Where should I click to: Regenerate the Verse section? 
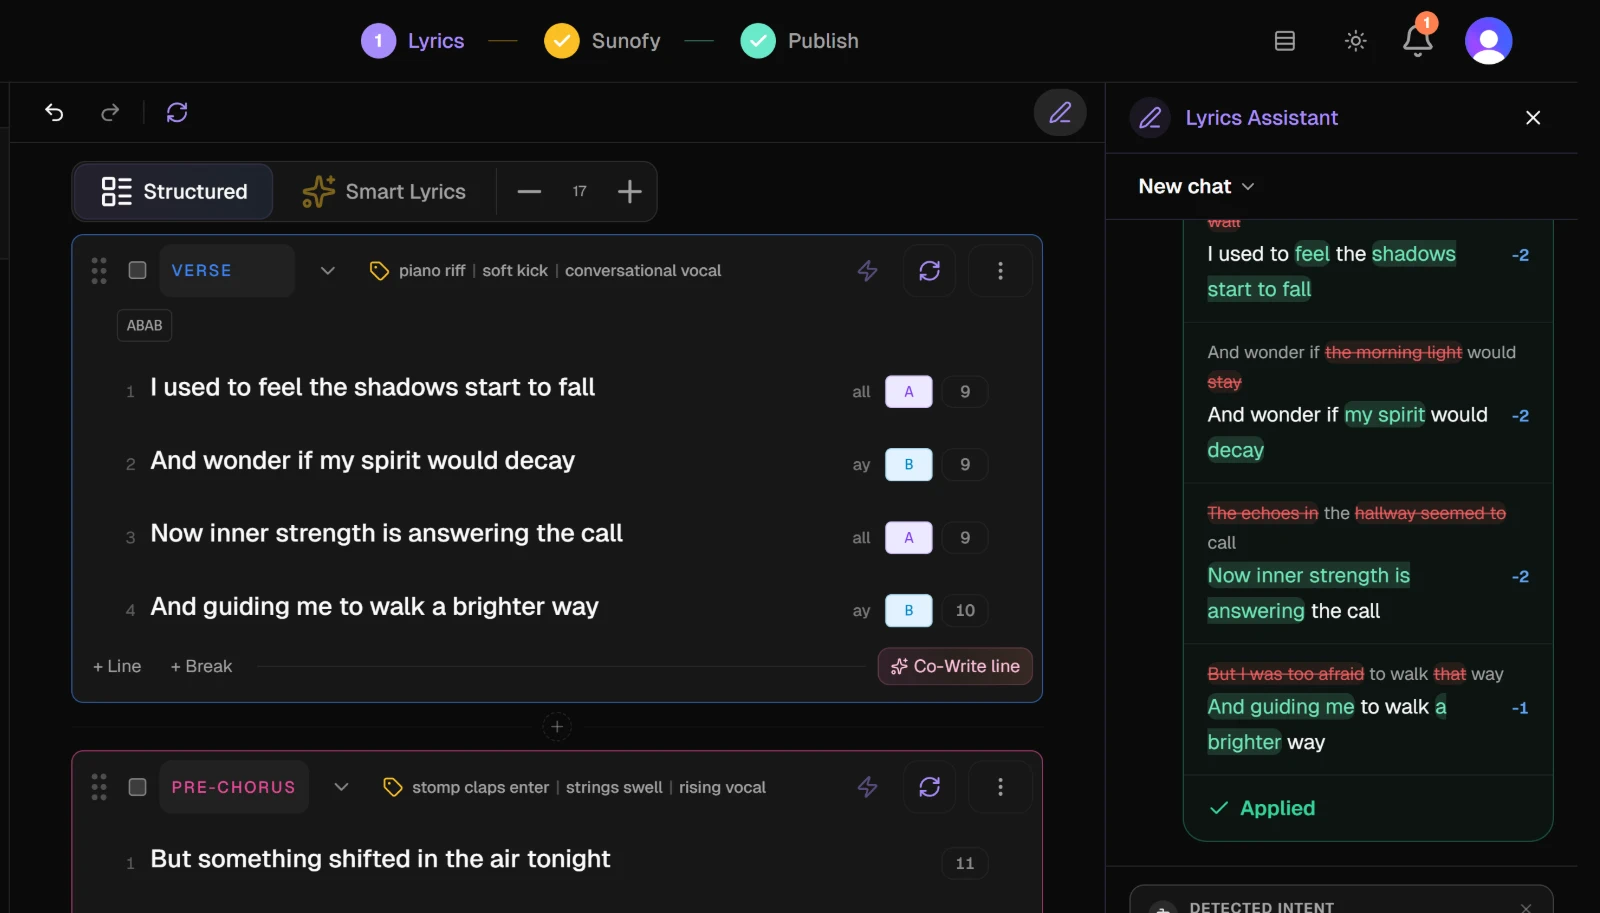click(x=930, y=271)
